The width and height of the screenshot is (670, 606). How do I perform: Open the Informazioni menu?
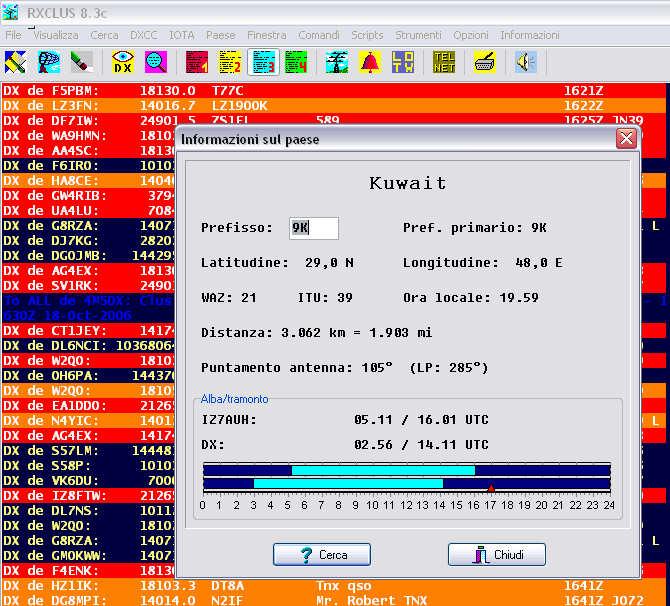(530, 35)
